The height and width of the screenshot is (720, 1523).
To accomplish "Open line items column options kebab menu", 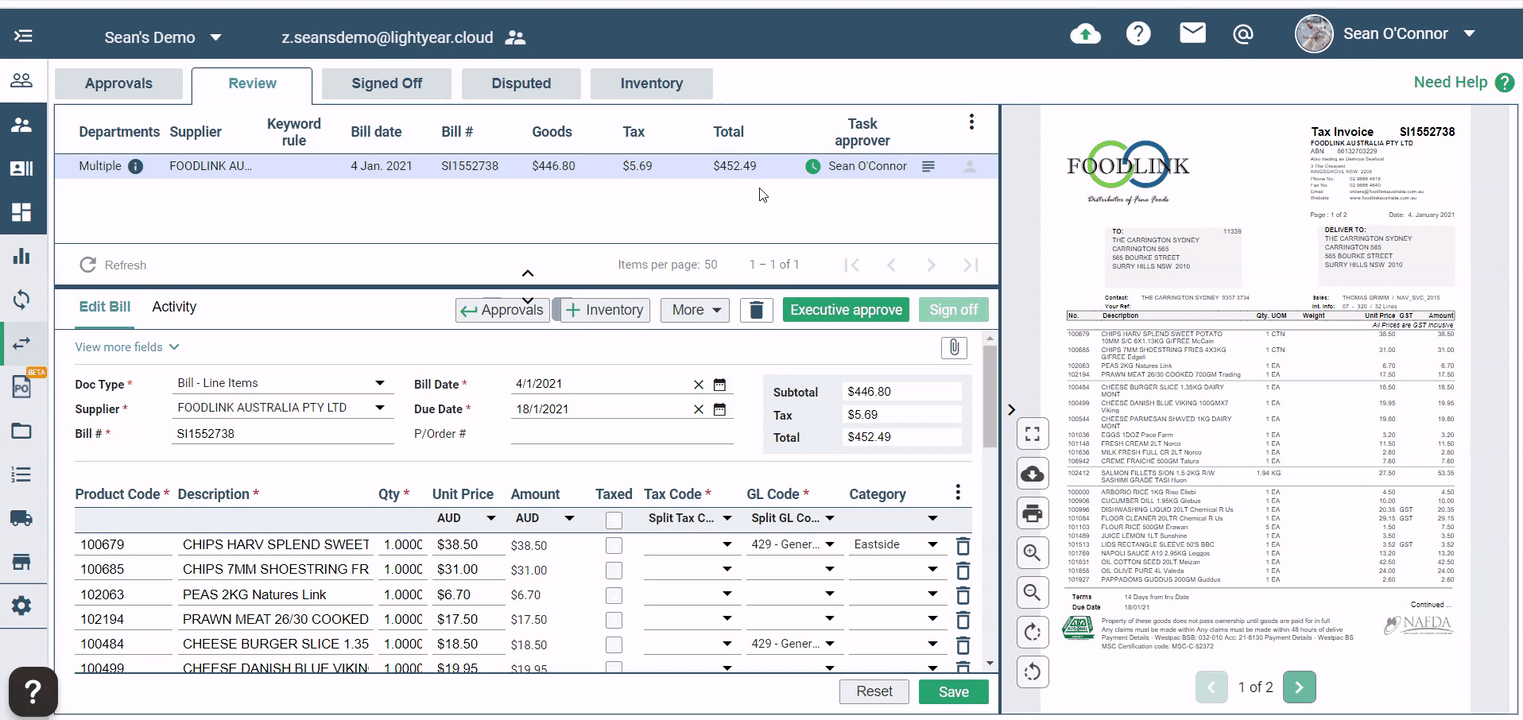I will [x=958, y=493].
